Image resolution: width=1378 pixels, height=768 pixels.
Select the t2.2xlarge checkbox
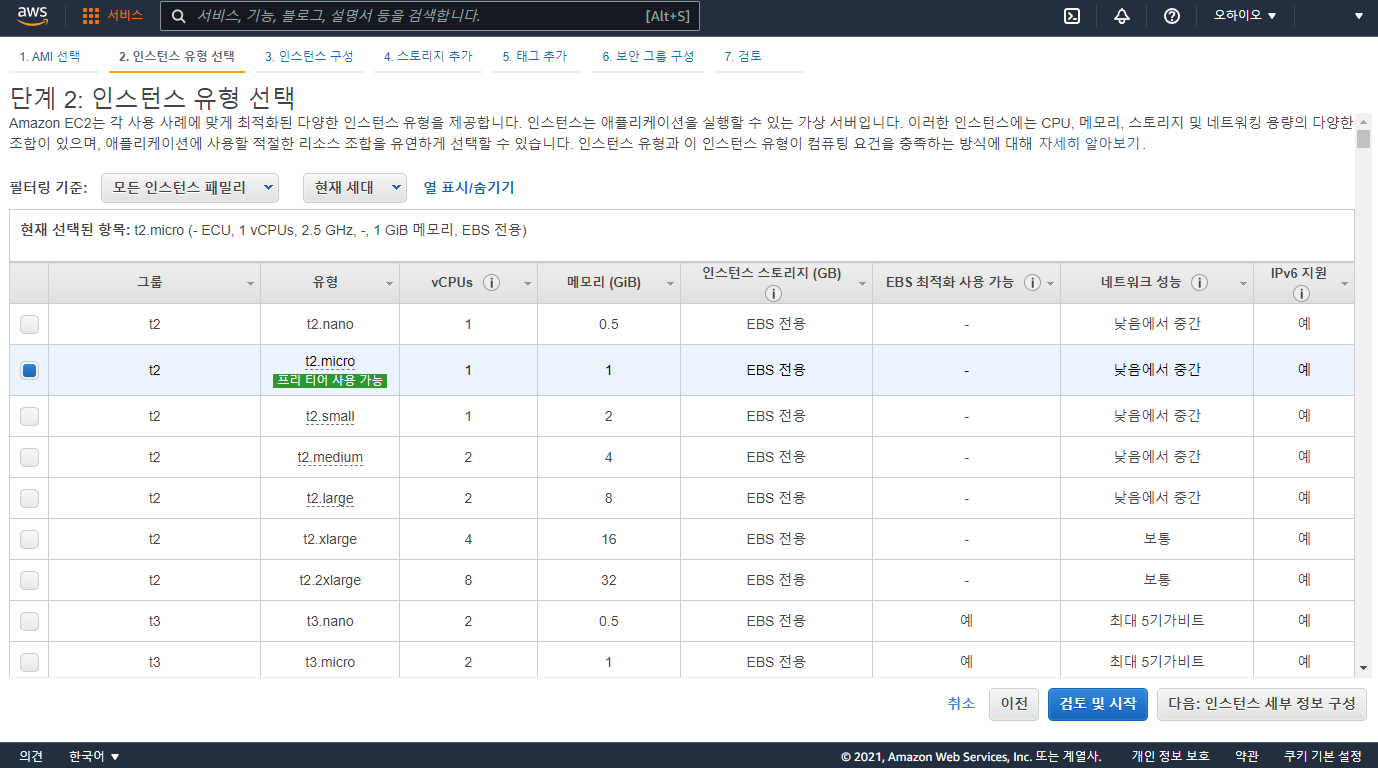pos(29,580)
